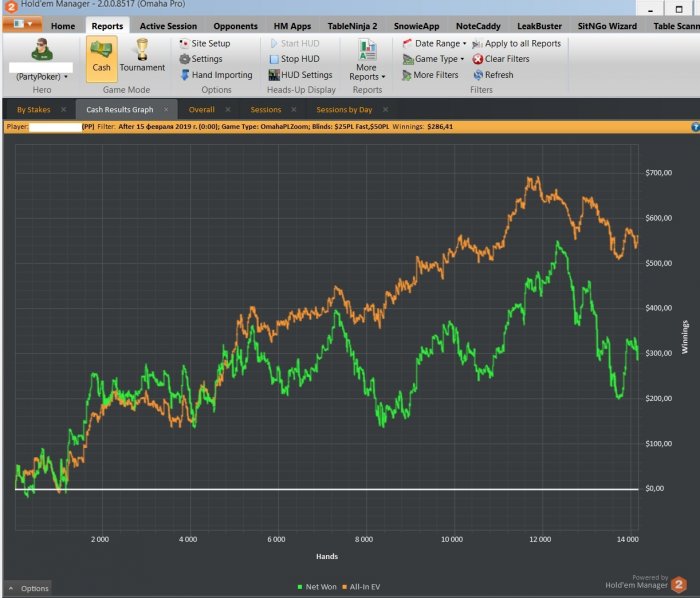Refresh the report data
The width and height of the screenshot is (700, 598).
[478, 75]
